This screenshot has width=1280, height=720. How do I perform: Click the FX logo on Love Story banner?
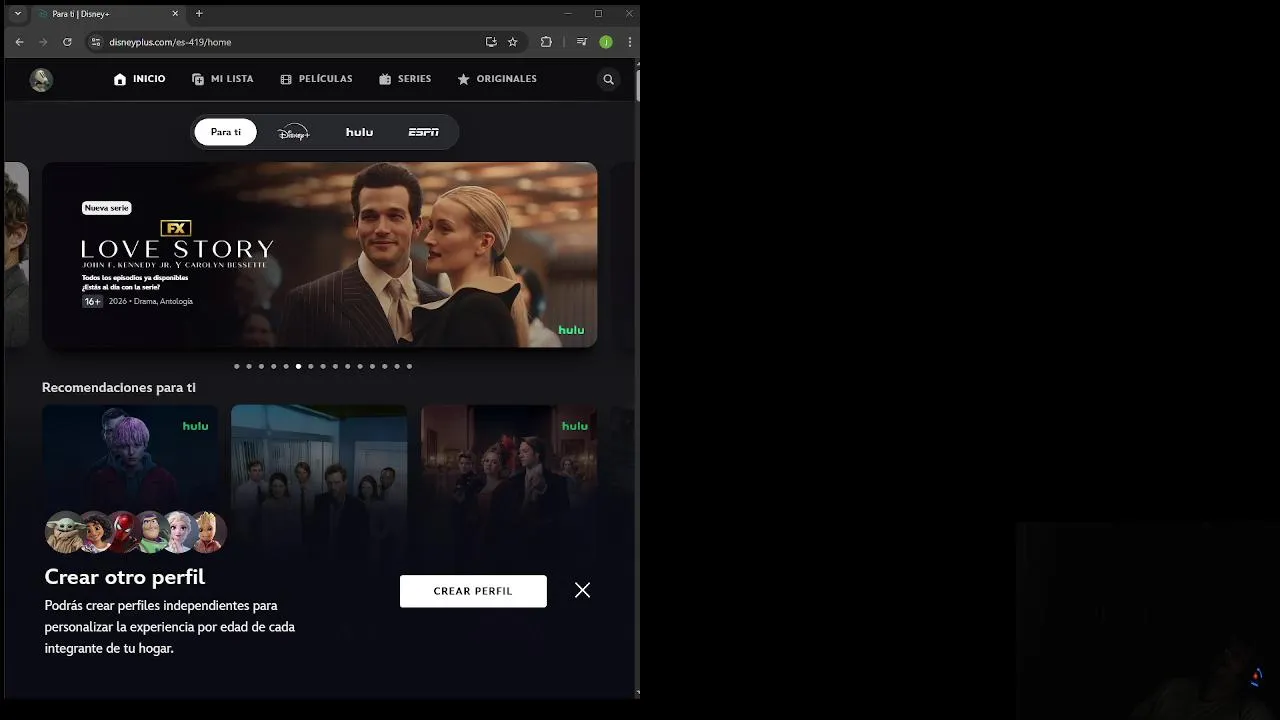point(176,228)
